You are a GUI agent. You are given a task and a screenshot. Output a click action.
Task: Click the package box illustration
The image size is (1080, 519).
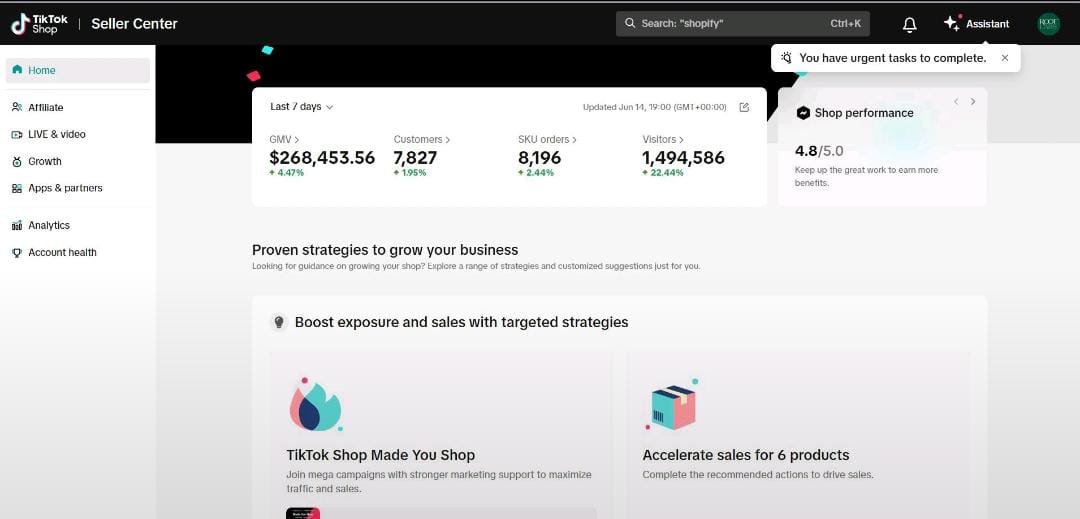point(672,405)
